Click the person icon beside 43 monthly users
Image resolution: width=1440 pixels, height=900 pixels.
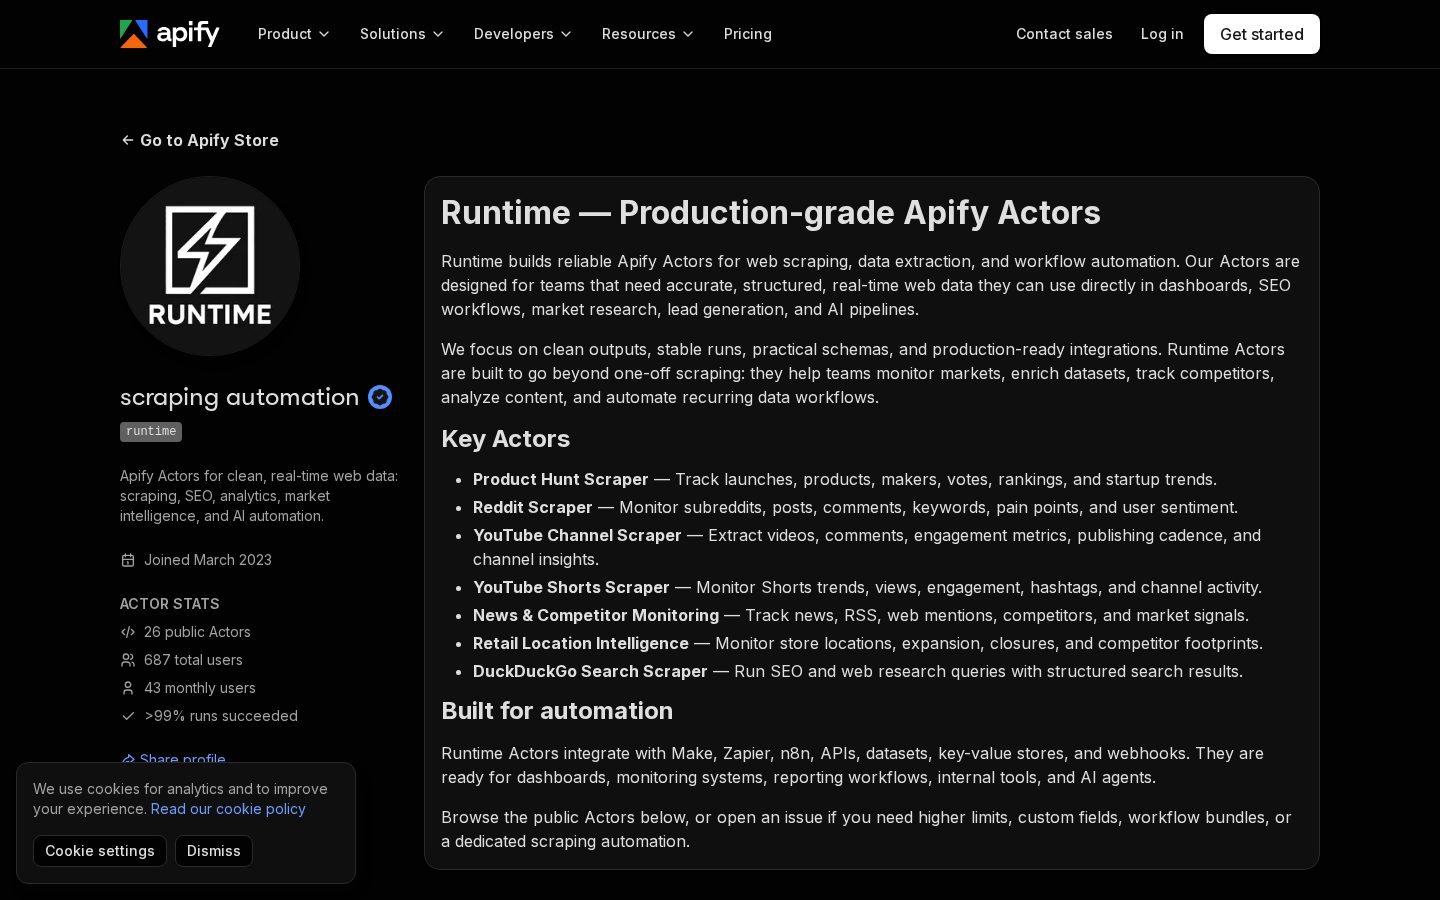[x=128, y=688]
